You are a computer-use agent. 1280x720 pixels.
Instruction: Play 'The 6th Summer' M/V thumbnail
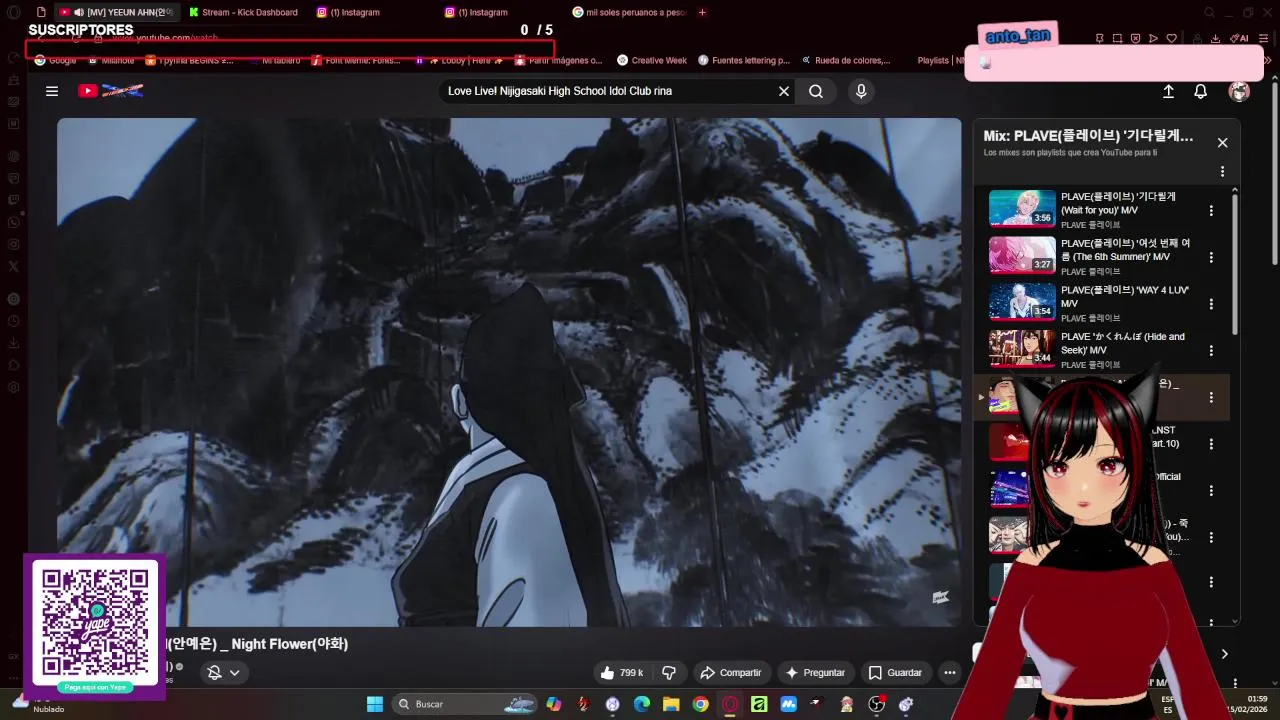1022,255
